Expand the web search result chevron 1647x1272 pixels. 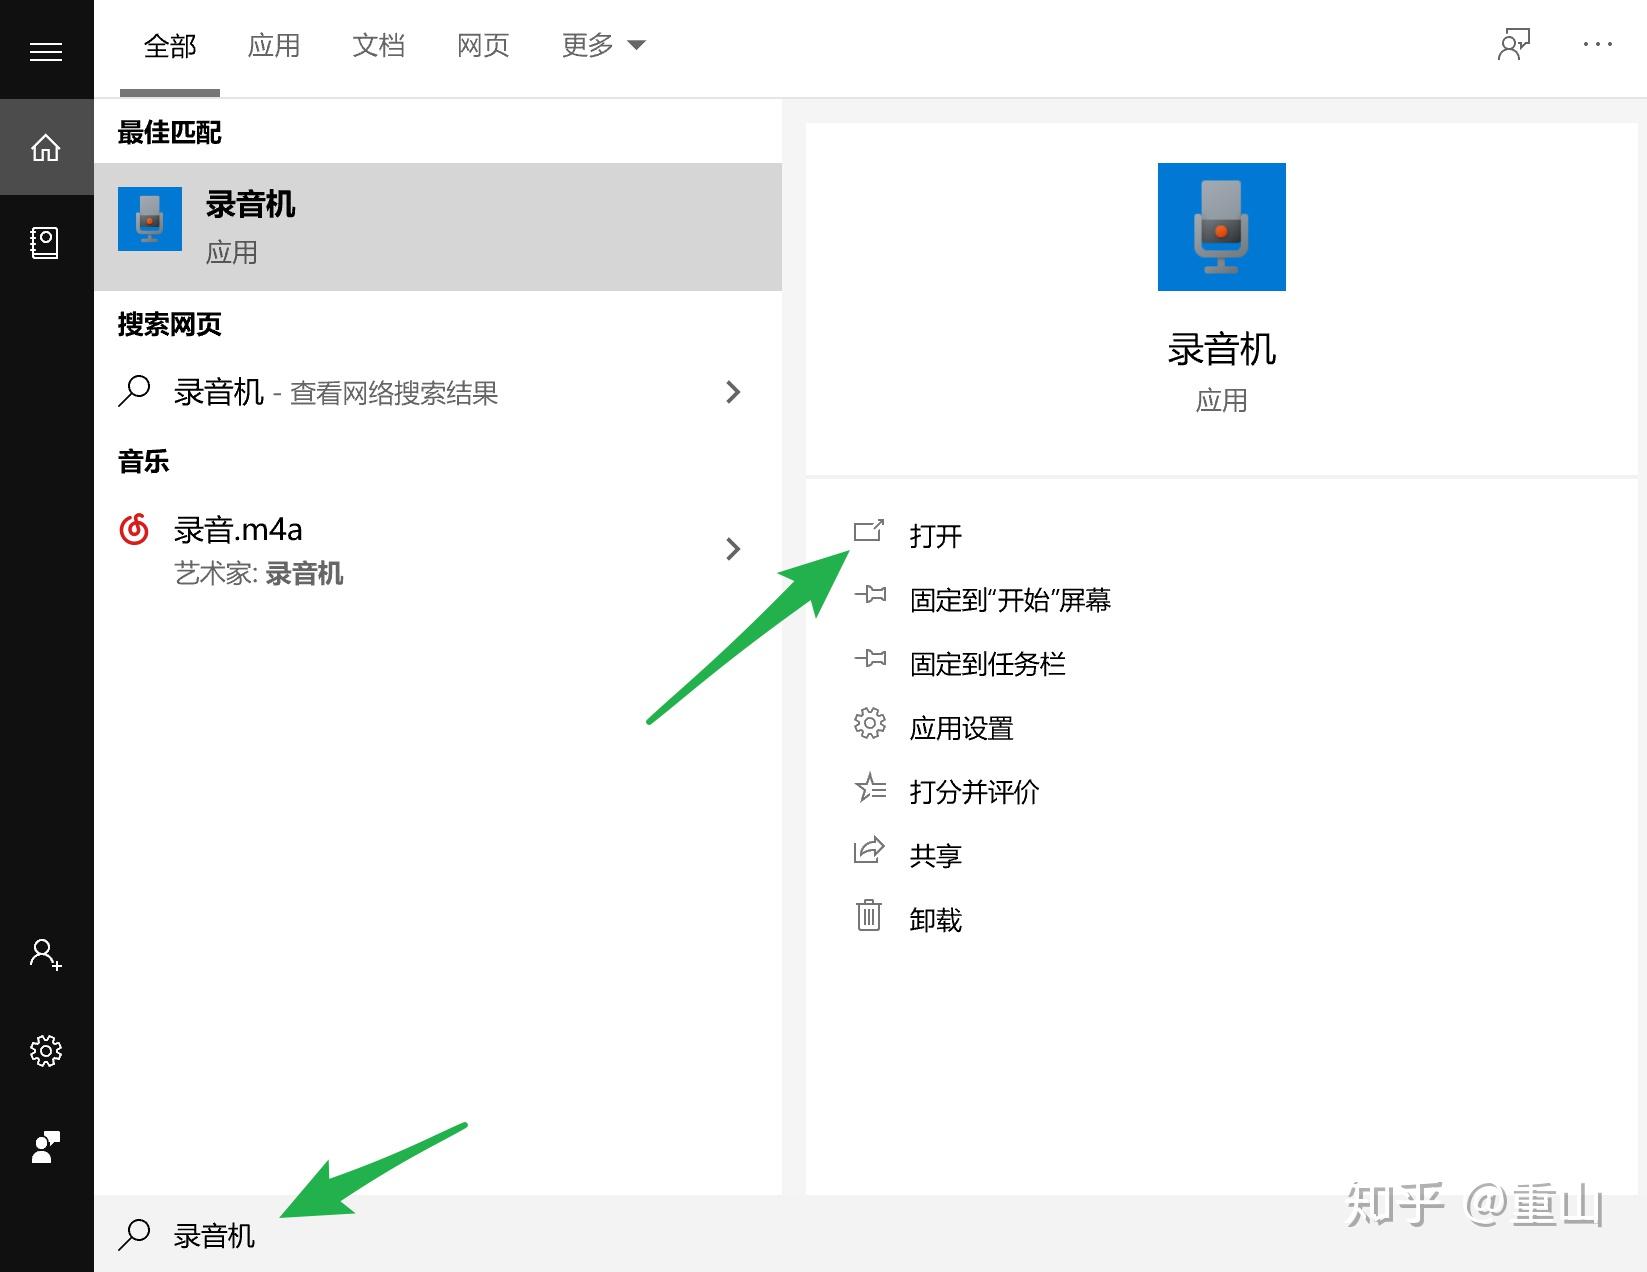(733, 392)
